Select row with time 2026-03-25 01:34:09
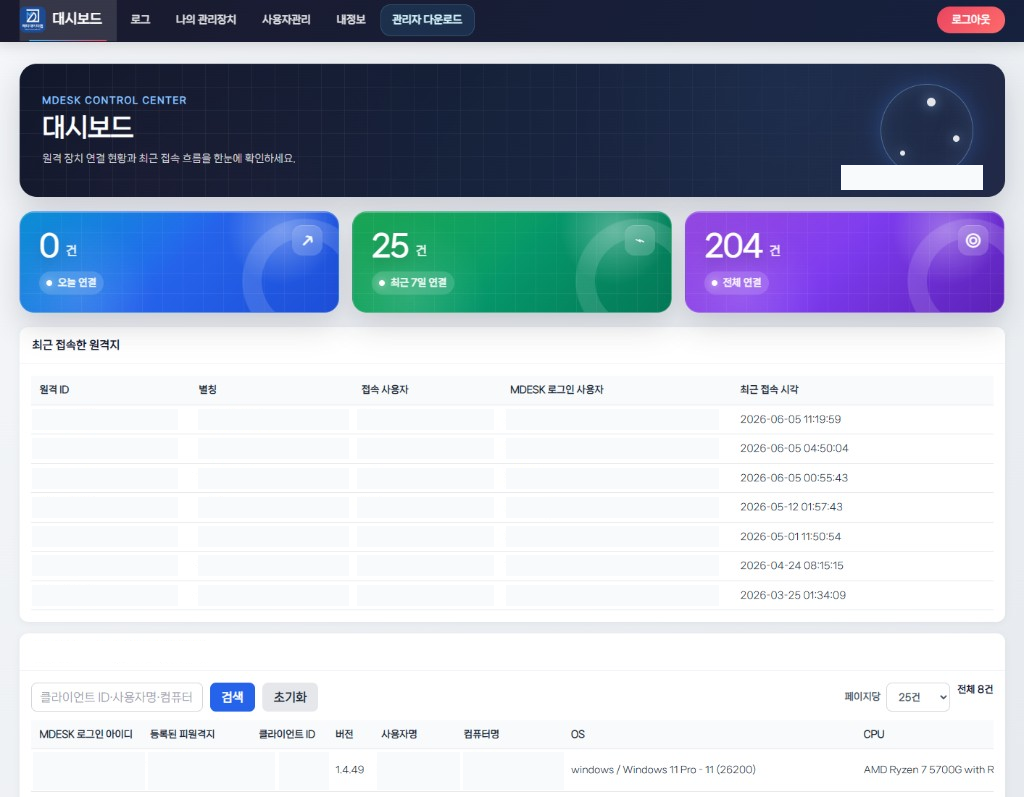Image resolution: width=1024 pixels, height=797 pixels. pos(512,595)
